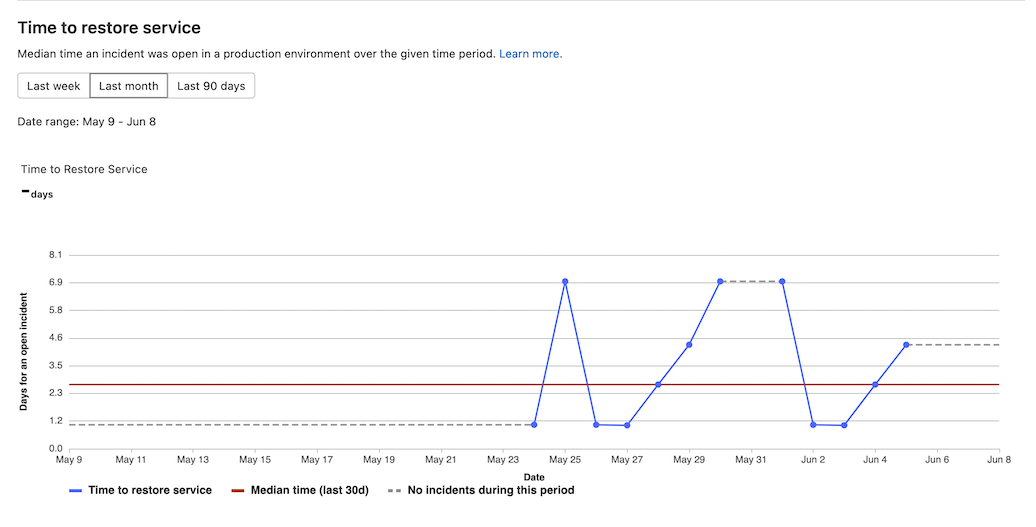
Task: Click the May 25 peak data point
Action: (565, 282)
